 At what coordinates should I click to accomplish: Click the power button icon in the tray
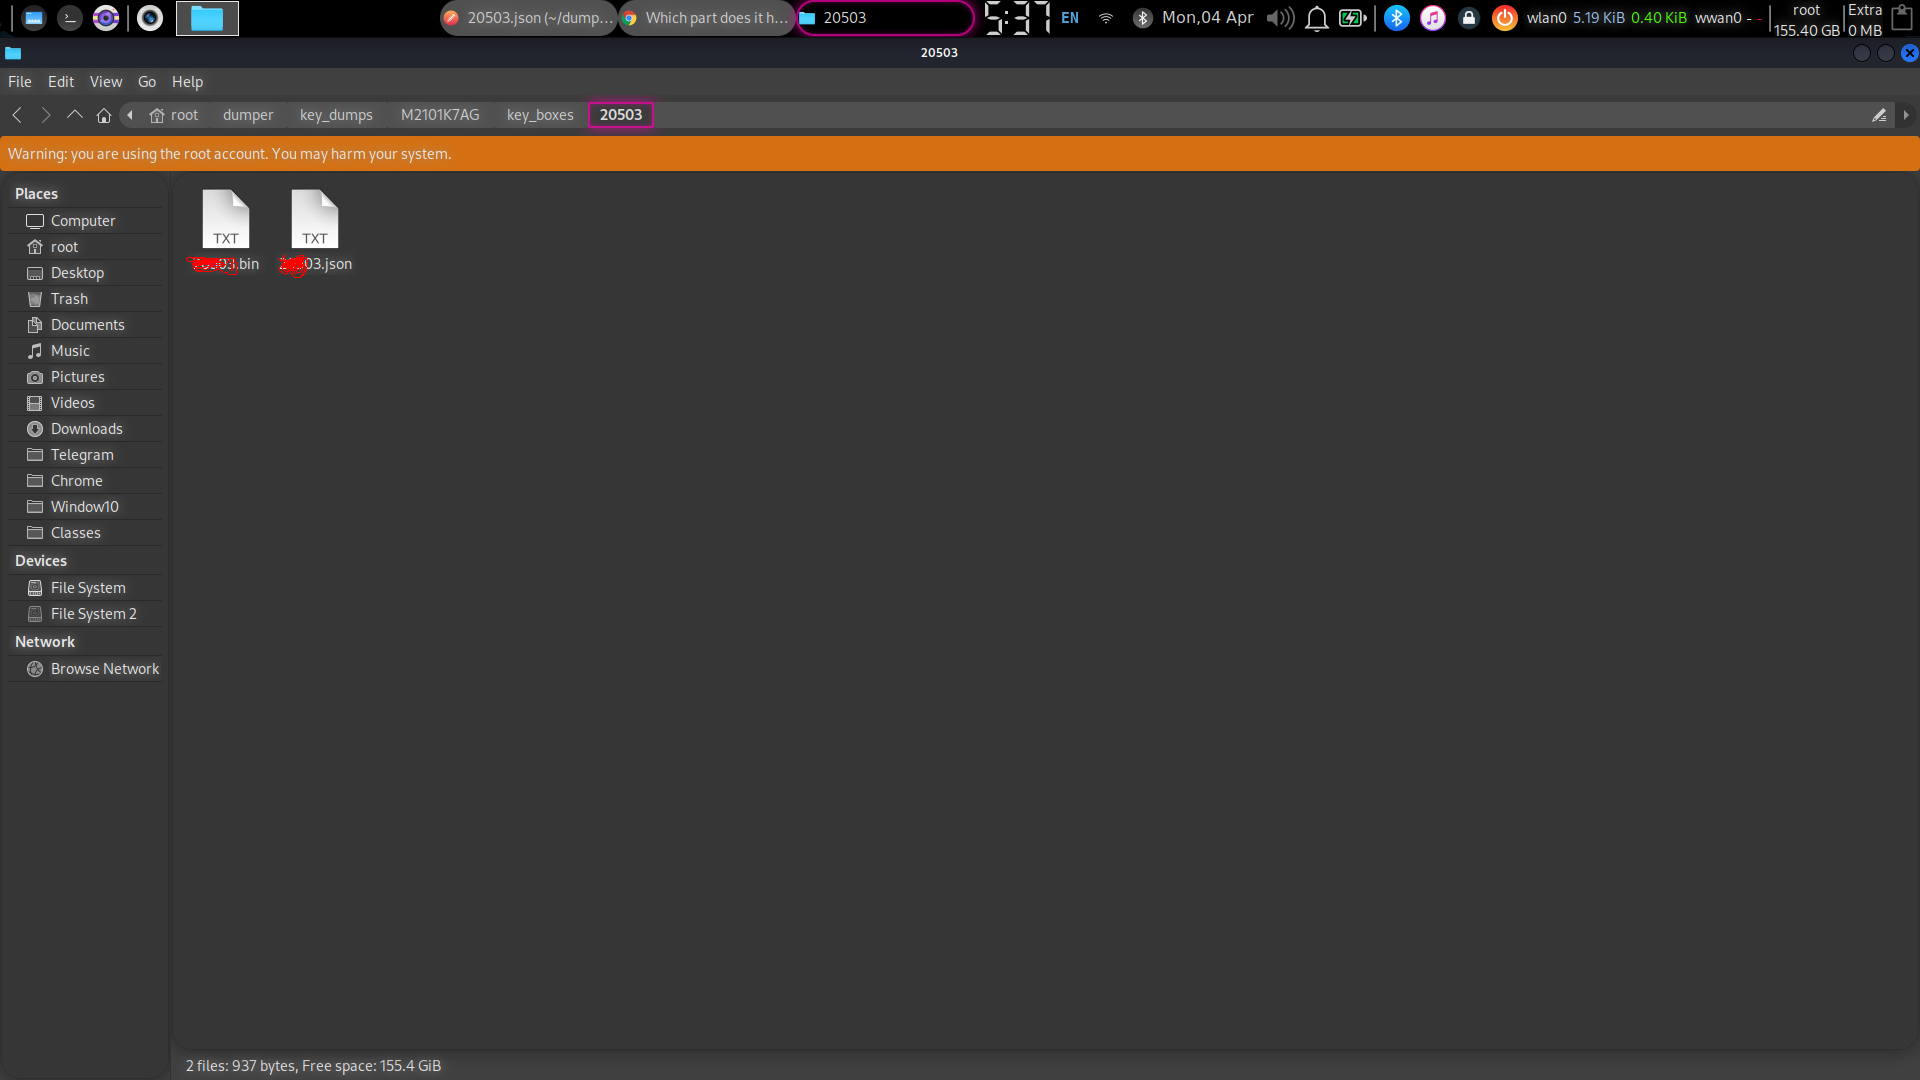[1505, 17]
